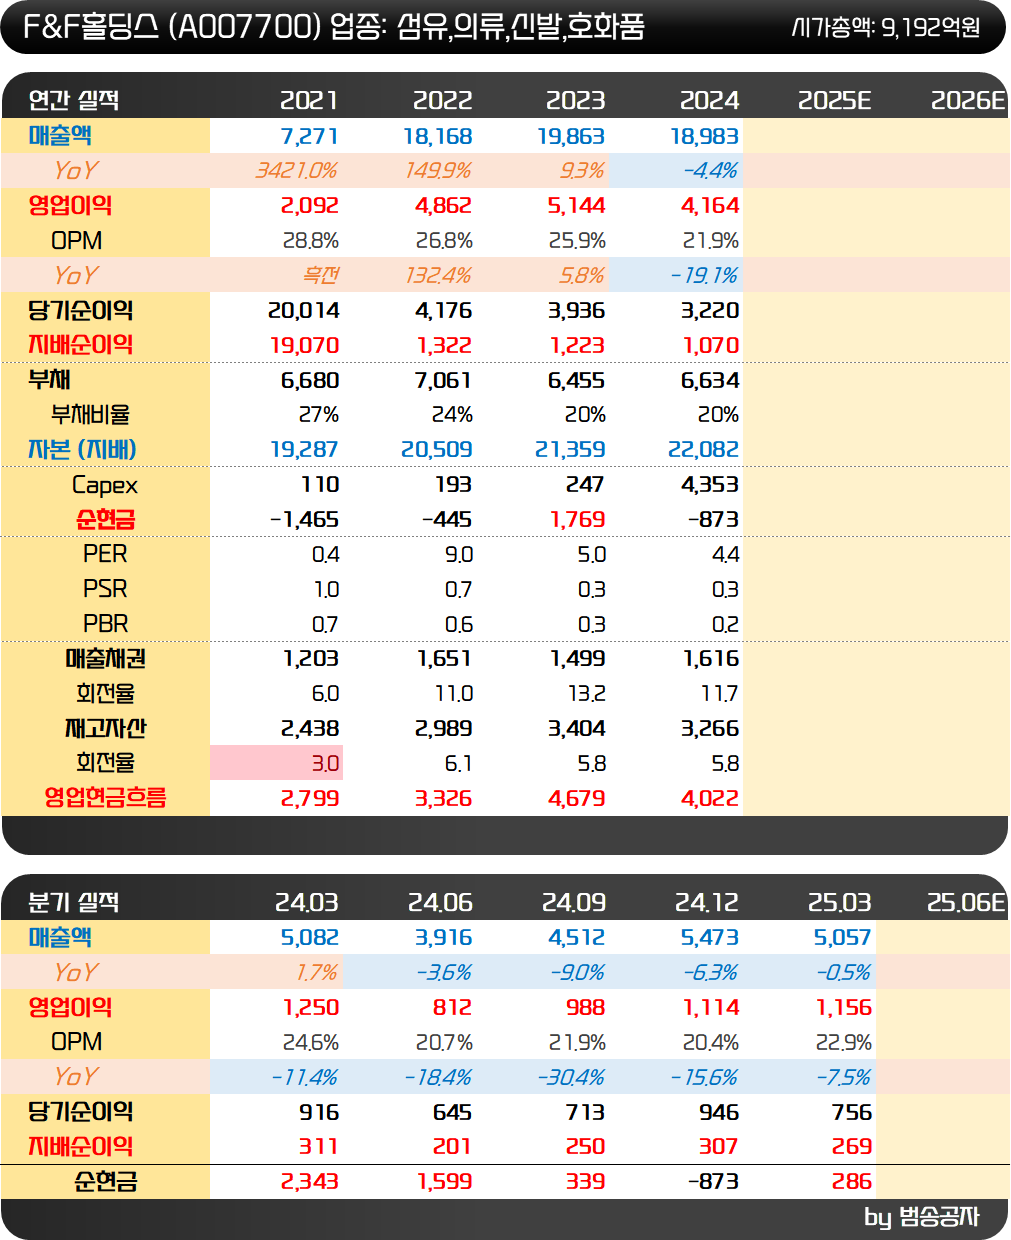
Task: Select the 2026E column header
Action: 967,100
